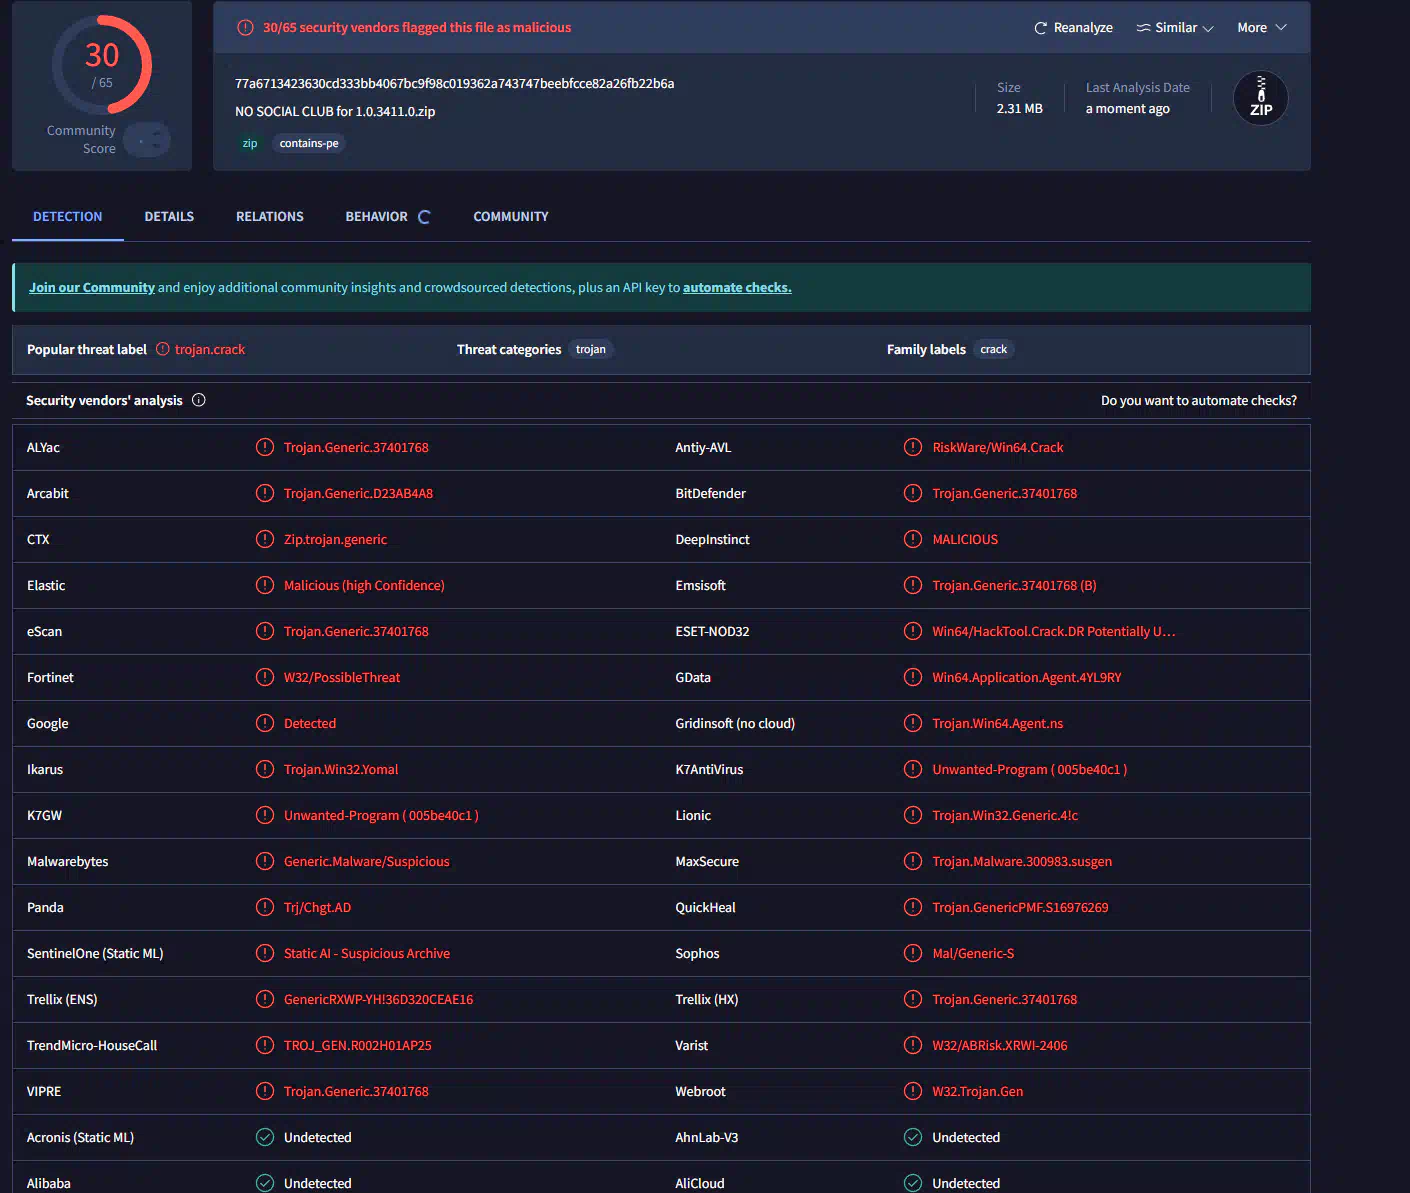The height and width of the screenshot is (1193, 1410).
Task: Click the contains-pe tag
Action: 309,144
